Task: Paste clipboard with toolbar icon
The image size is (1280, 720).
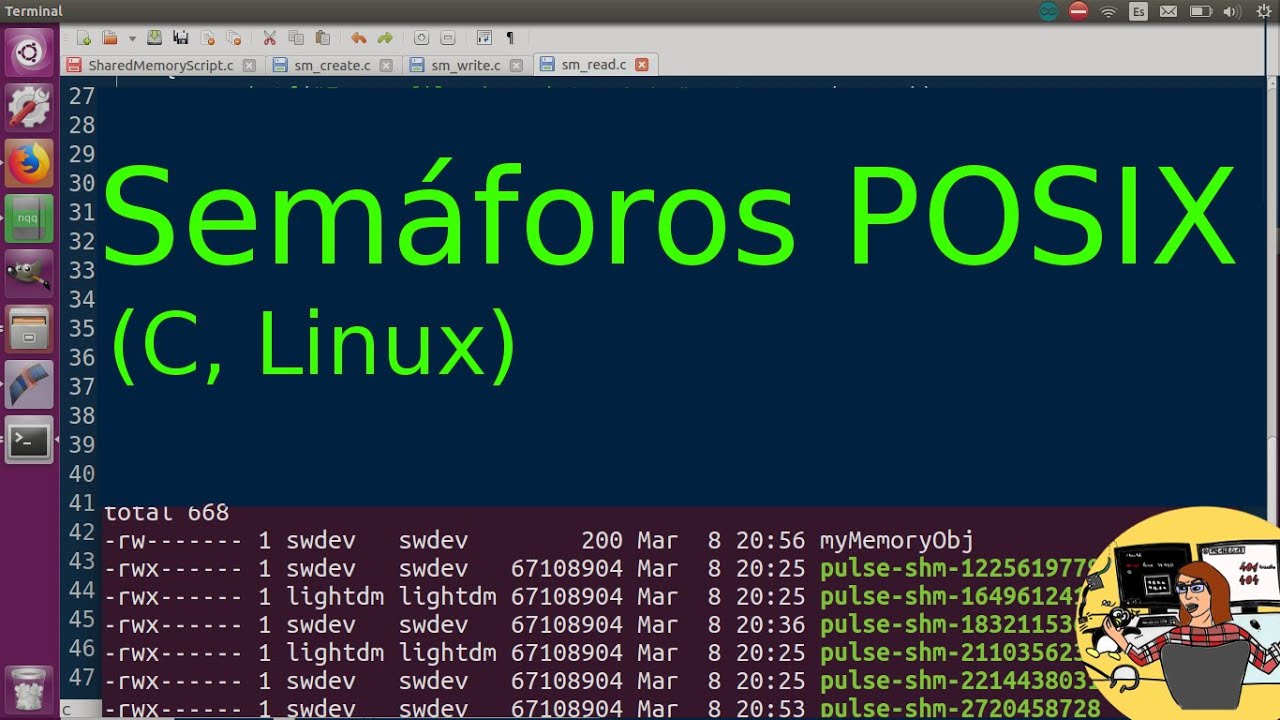Action: pyautogui.click(x=322, y=38)
